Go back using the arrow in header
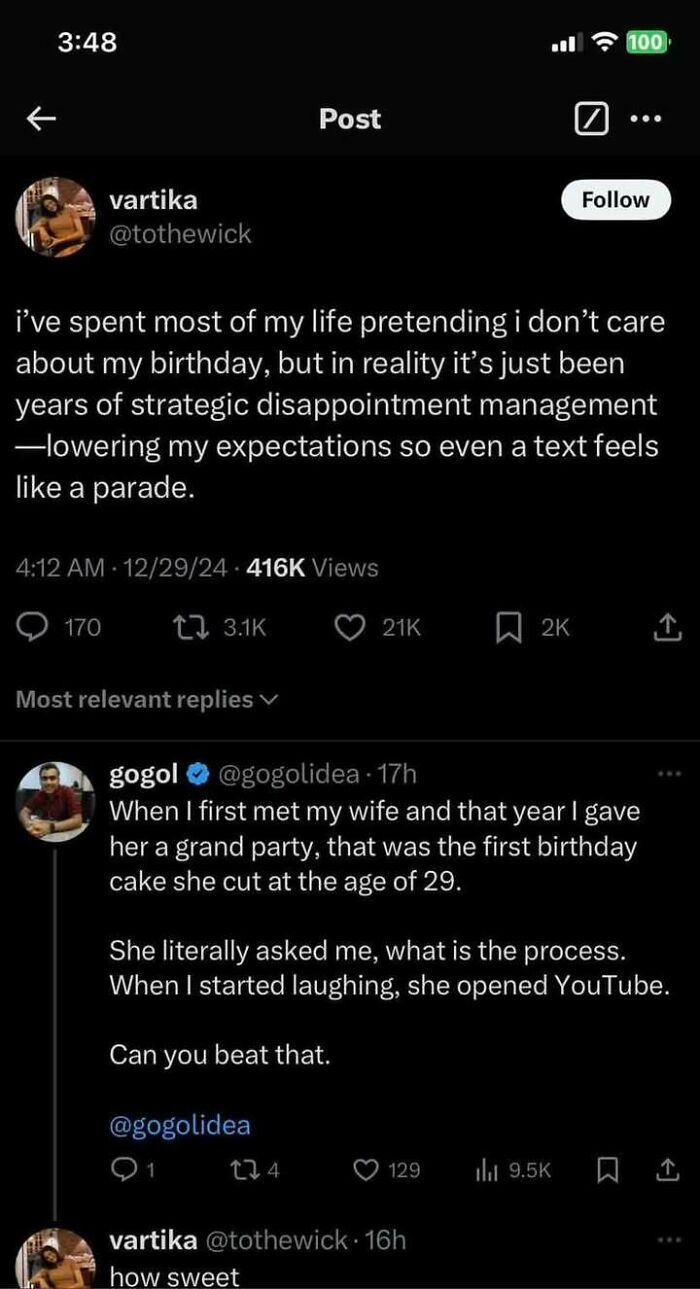Screen dimensions: 700x1289 point(40,118)
